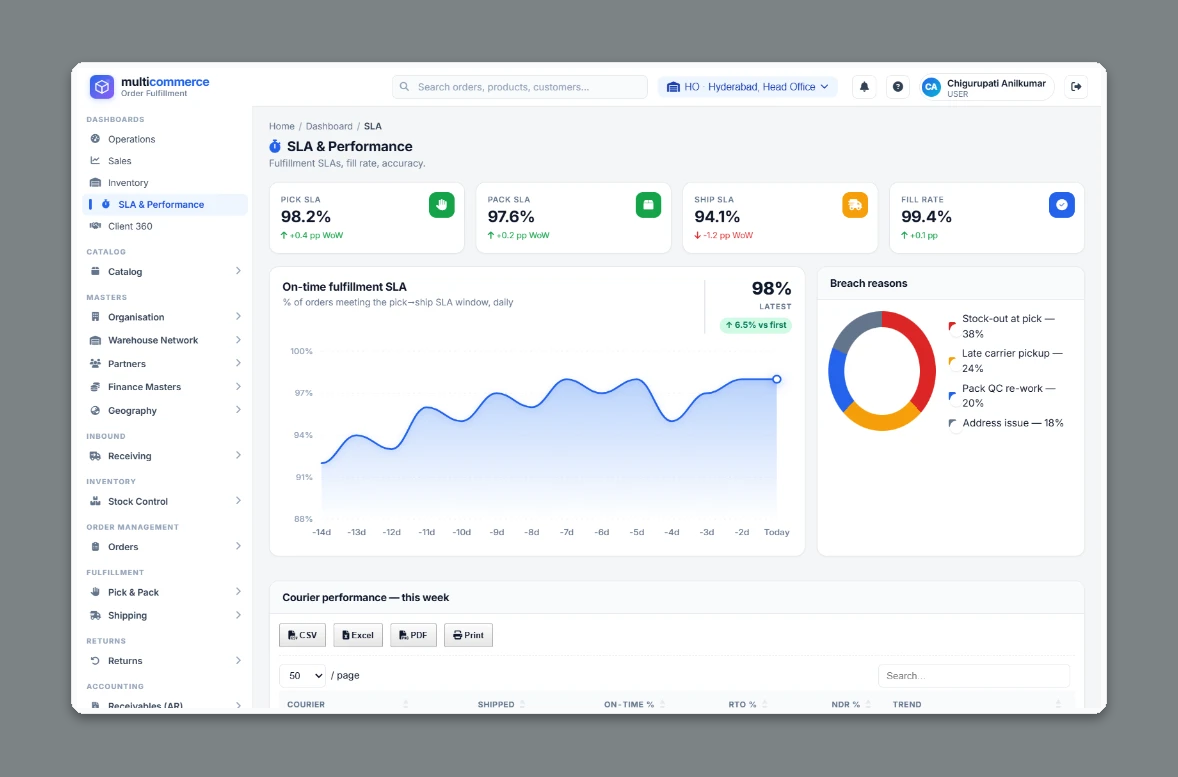Screen dimensions: 1178x777
Task: Click the stopwatch icon beside SLA & Performance title
Action: point(275,147)
